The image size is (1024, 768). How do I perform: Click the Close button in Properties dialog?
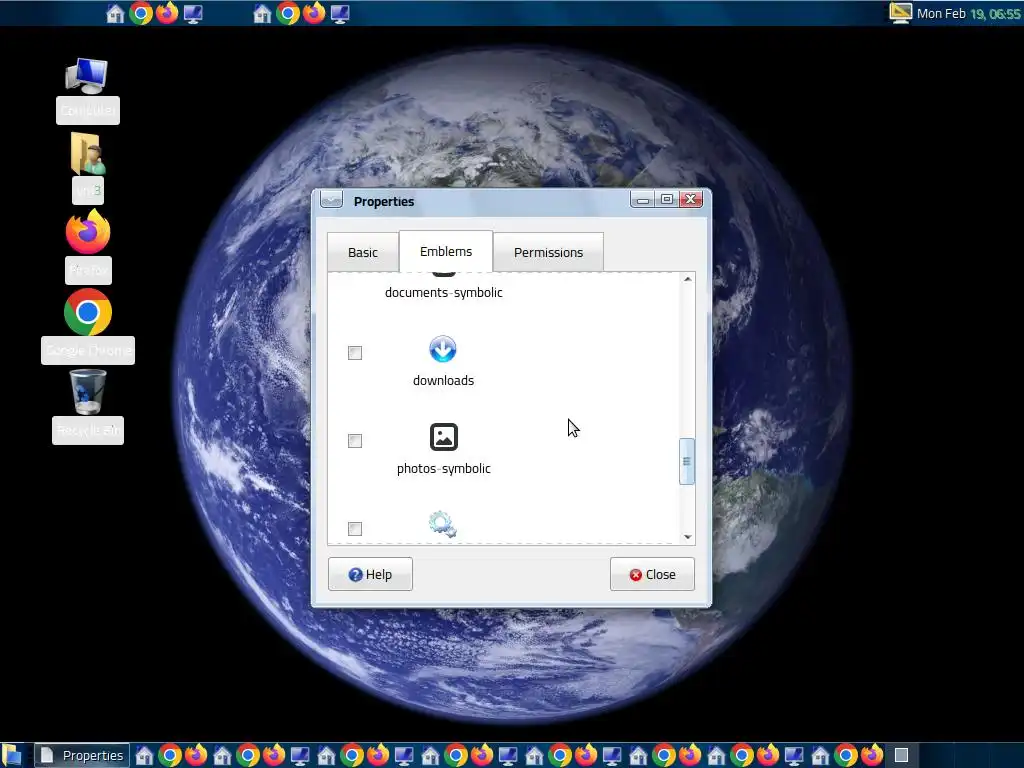click(x=652, y=574)
